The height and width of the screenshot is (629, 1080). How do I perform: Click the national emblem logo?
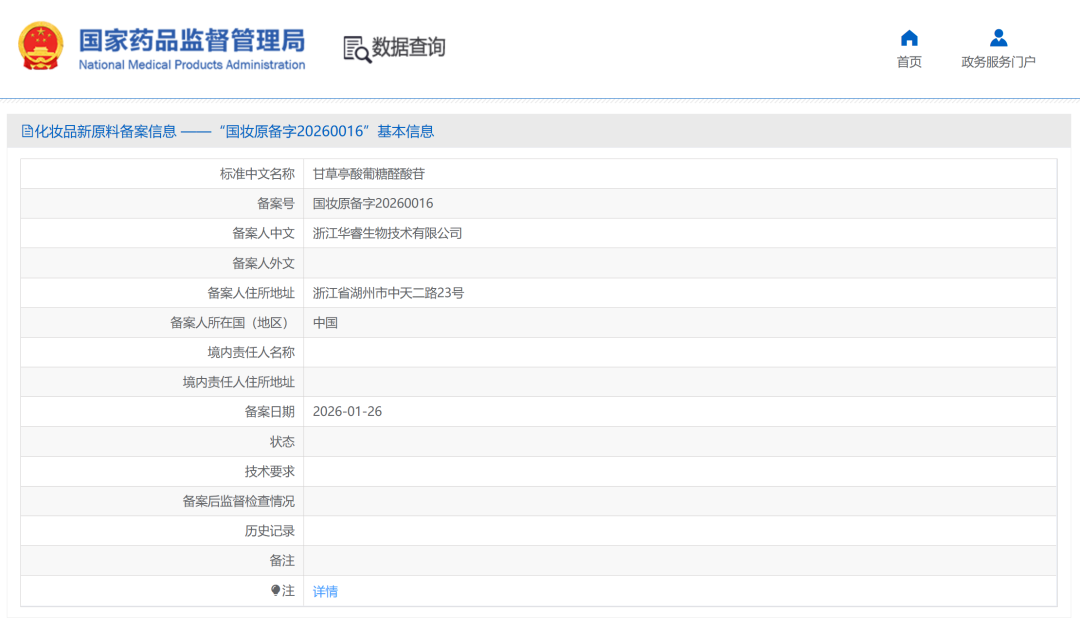(x=39, y=45)
